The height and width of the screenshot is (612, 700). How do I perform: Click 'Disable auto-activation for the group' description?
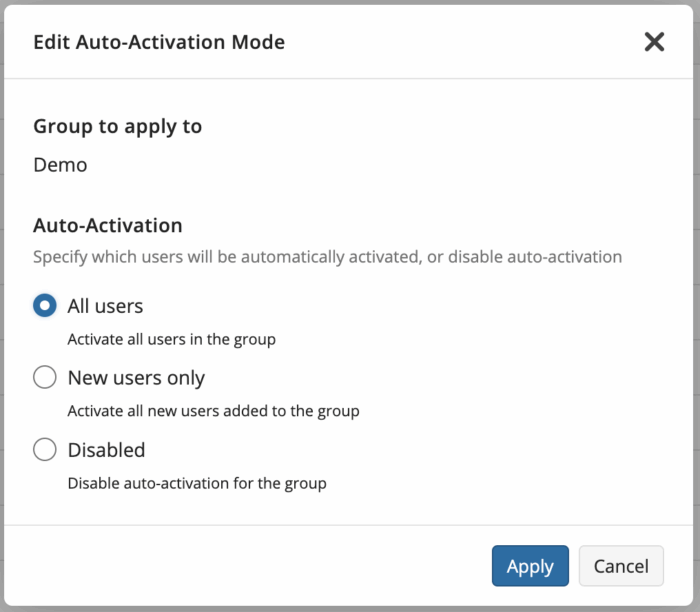point(197,483)
